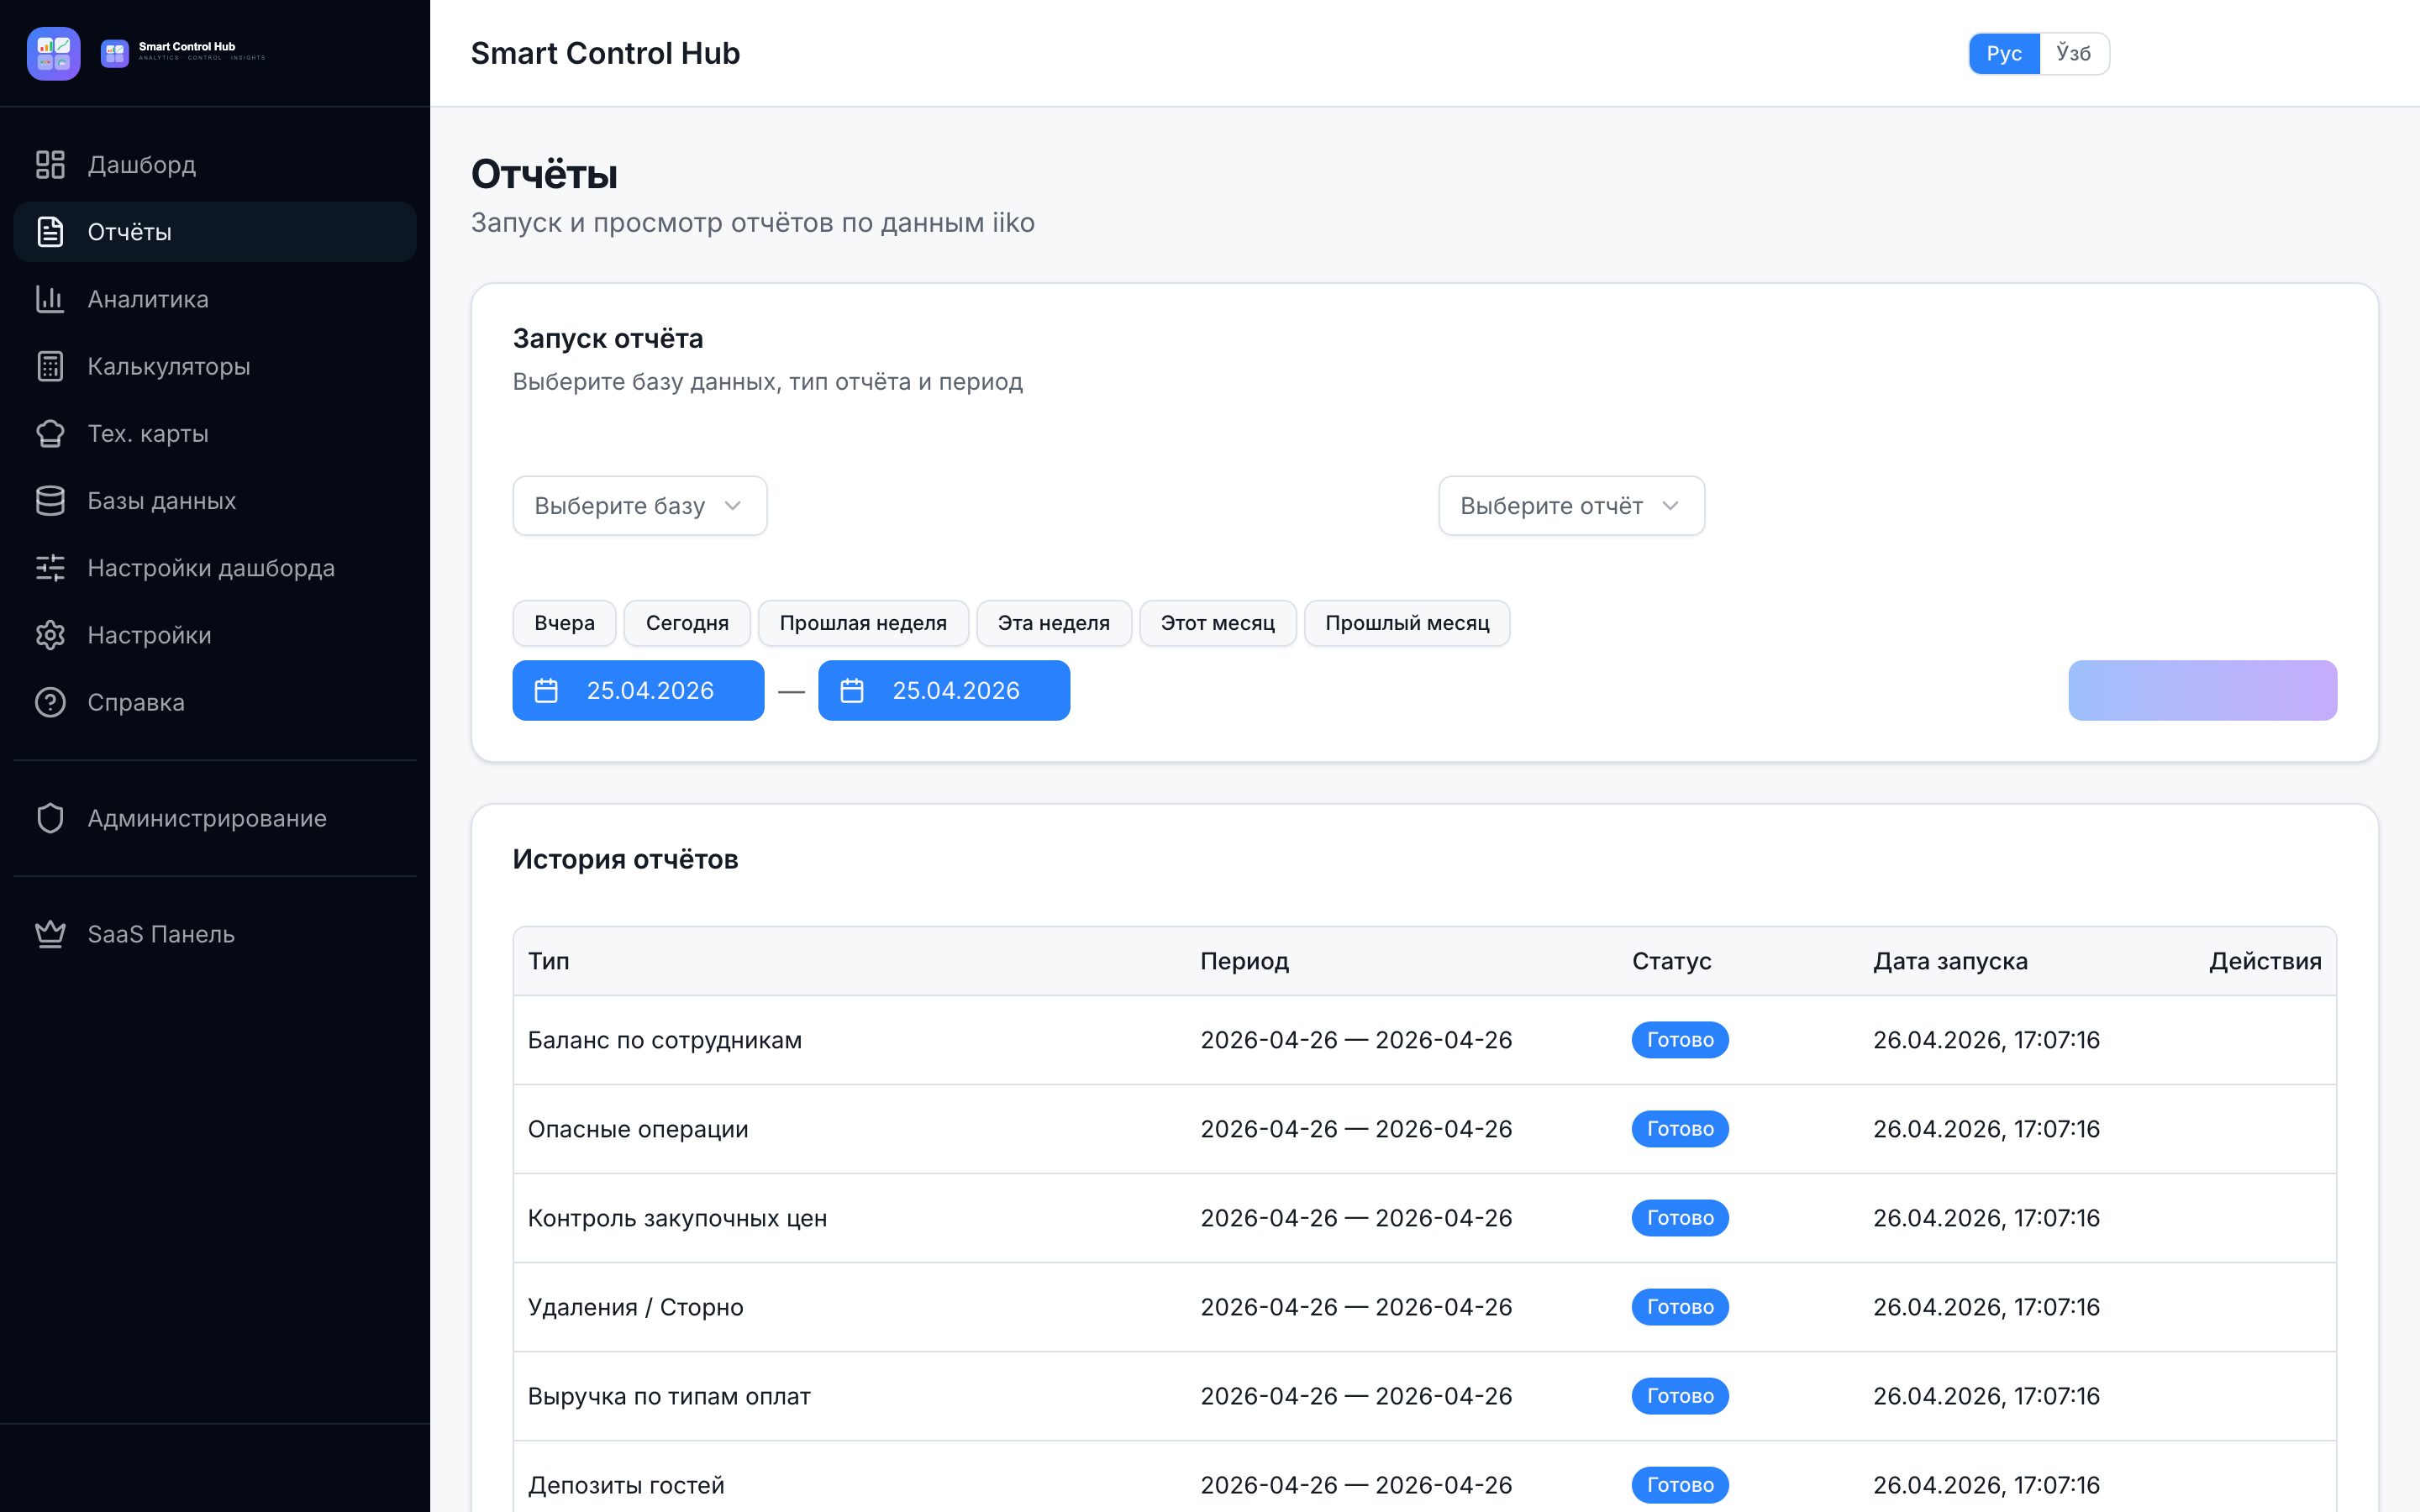Click the Настройки gear icon

click(x=50, y=635)
